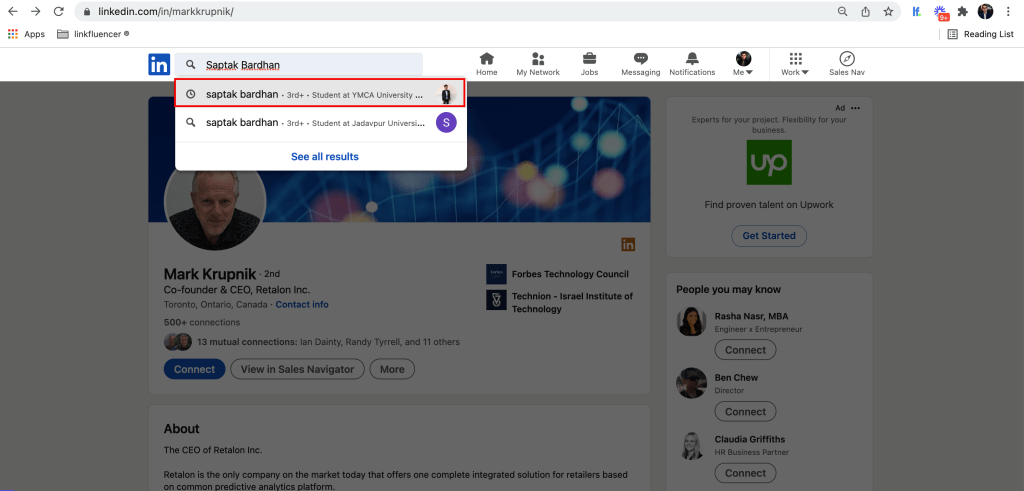Click the browser forward arrow

click(x=36, y=11)
